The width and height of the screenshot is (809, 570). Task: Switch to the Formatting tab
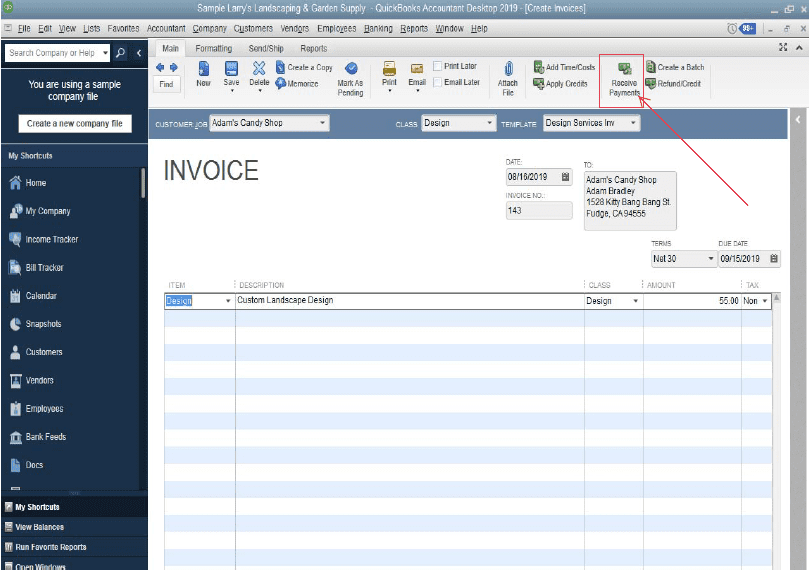pyautogui.click(x=214, y=48)
